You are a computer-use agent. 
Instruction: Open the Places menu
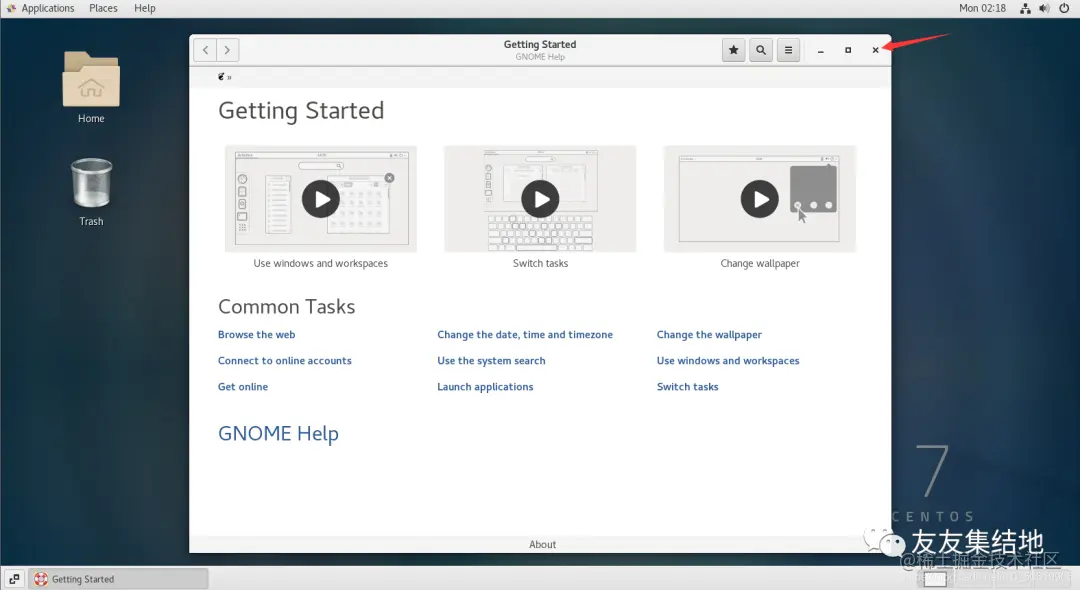pyautogui.click(x=103, y=8)
